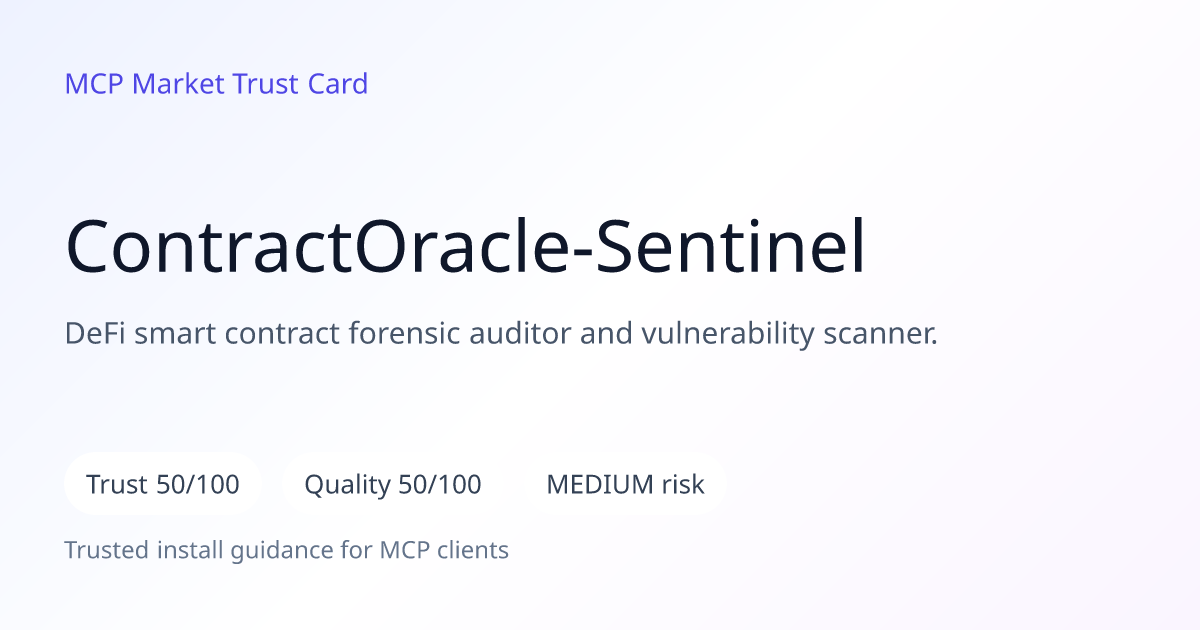The image size is (1200, 630).
Task: Click the 50/100 score in the Quality badge
Action: (440, 485)
